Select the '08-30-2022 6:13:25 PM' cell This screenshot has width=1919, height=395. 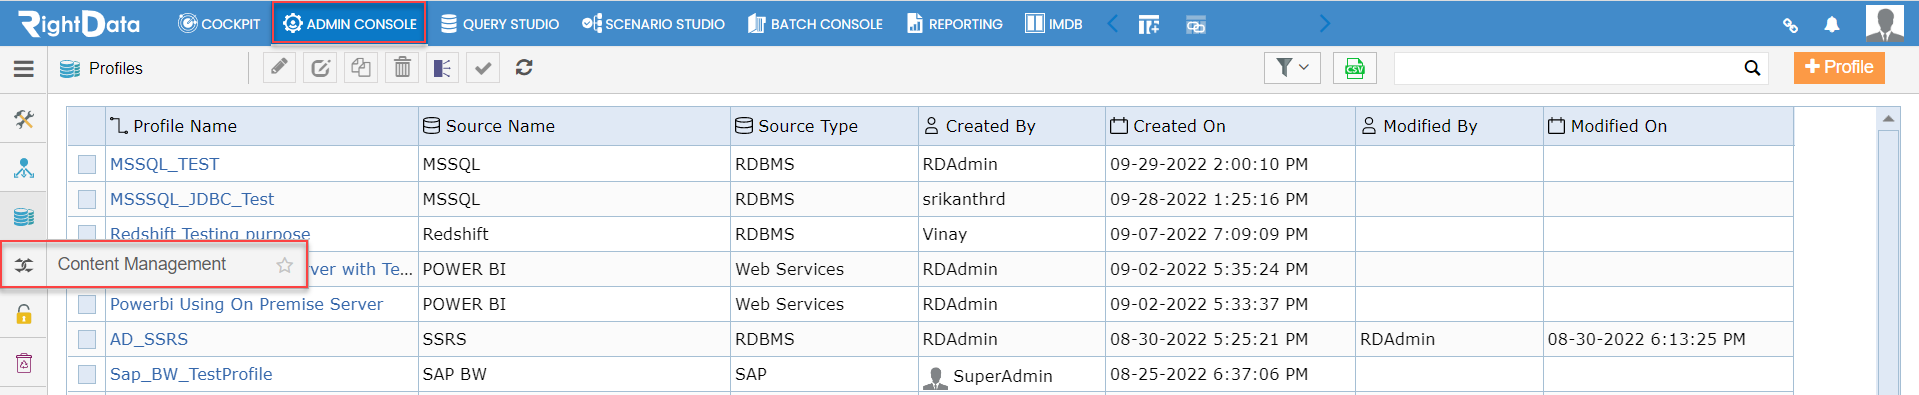[x=1668, y=339]
